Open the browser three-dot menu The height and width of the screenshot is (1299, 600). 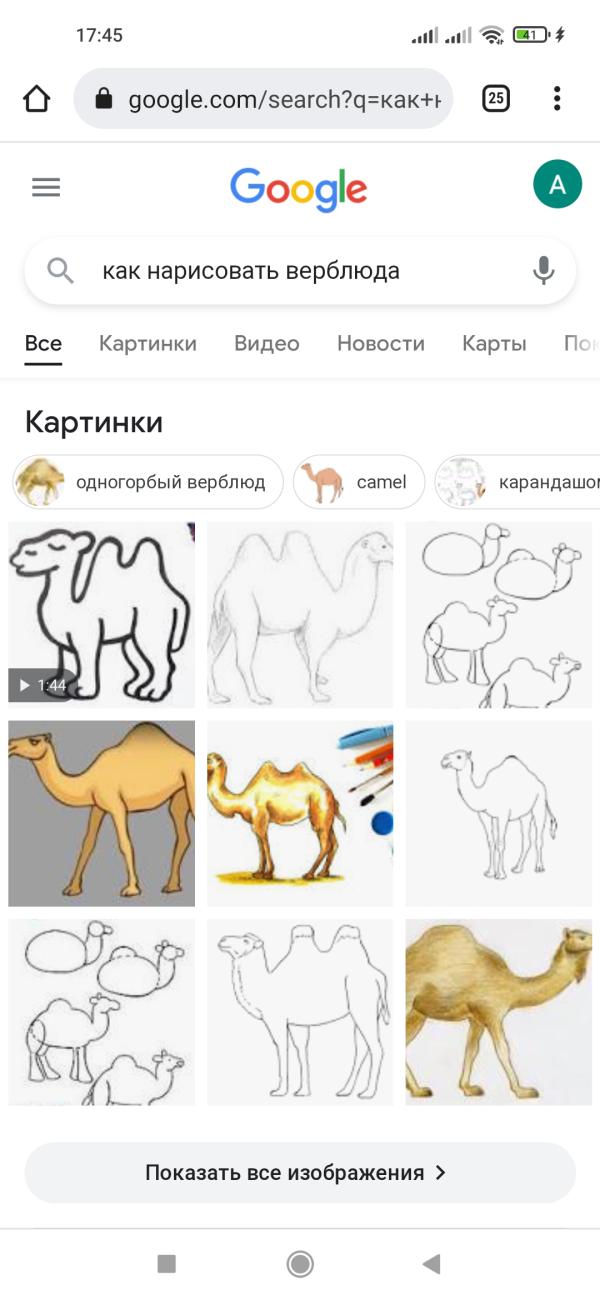coord(557,98)
